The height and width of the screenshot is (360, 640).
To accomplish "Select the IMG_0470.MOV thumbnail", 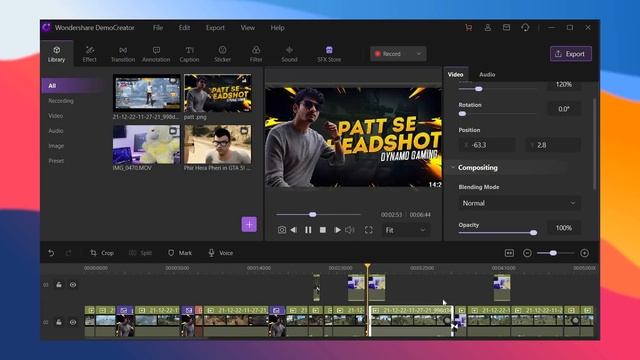I will tap(147, 144).
